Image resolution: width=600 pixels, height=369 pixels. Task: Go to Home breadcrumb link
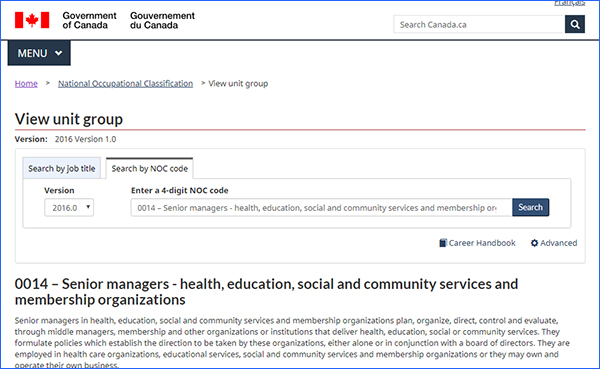[26, 83]
